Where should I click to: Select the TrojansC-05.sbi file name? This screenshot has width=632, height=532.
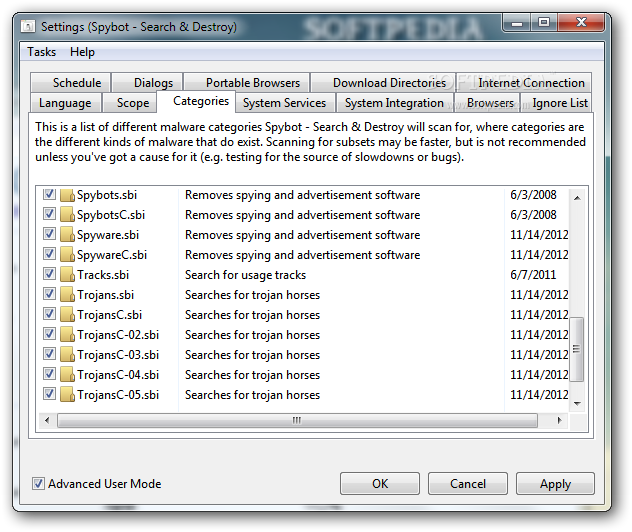(118, 395)
